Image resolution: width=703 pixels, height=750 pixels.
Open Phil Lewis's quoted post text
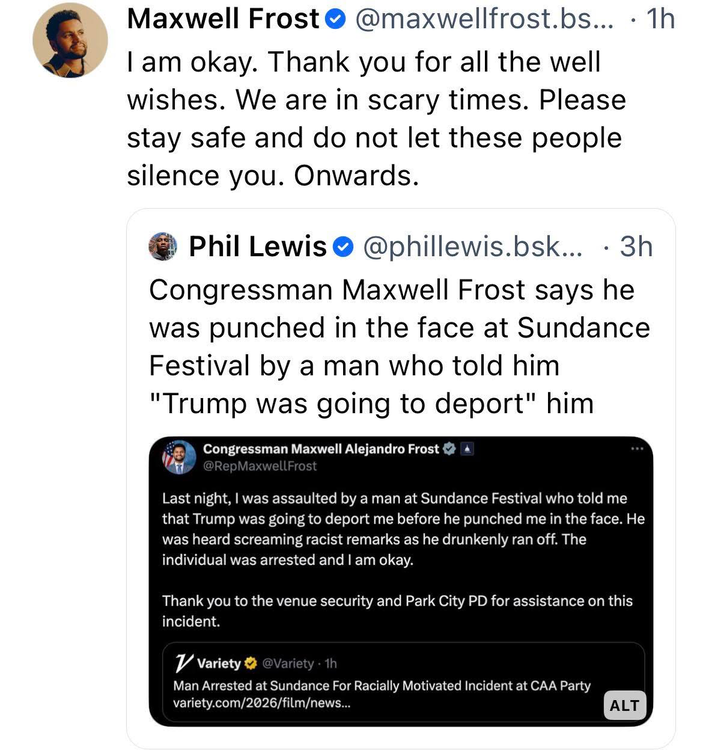(x=399, y=346)
